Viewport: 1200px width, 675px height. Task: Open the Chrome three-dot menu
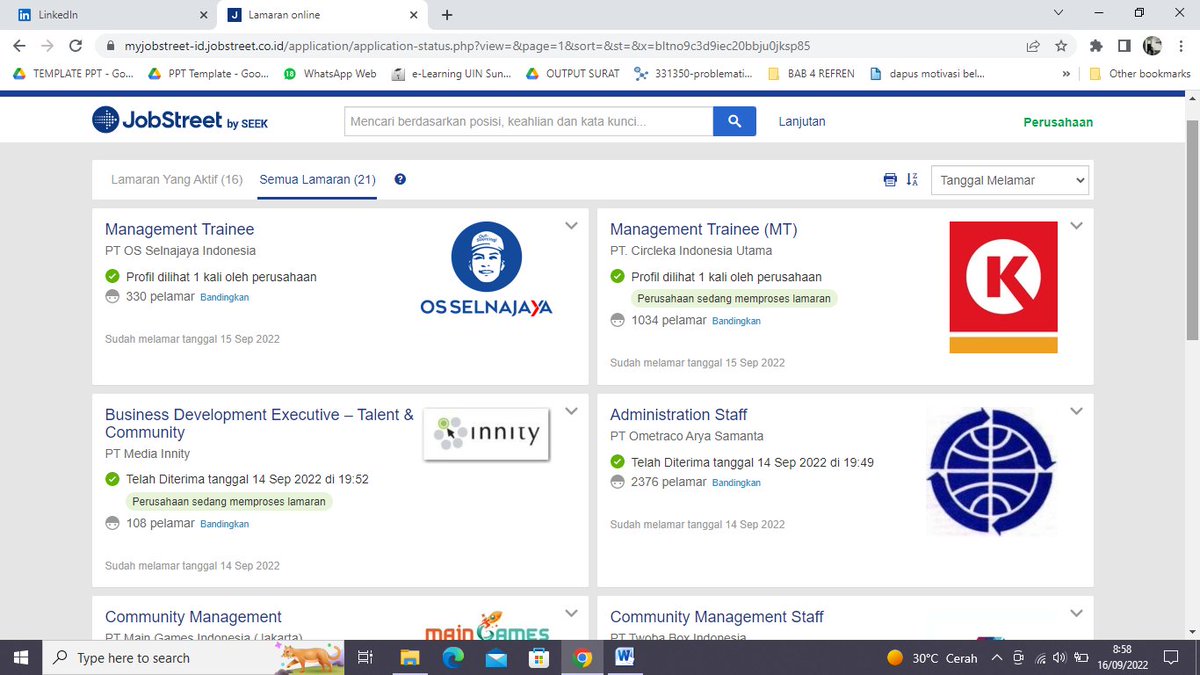1181,46
